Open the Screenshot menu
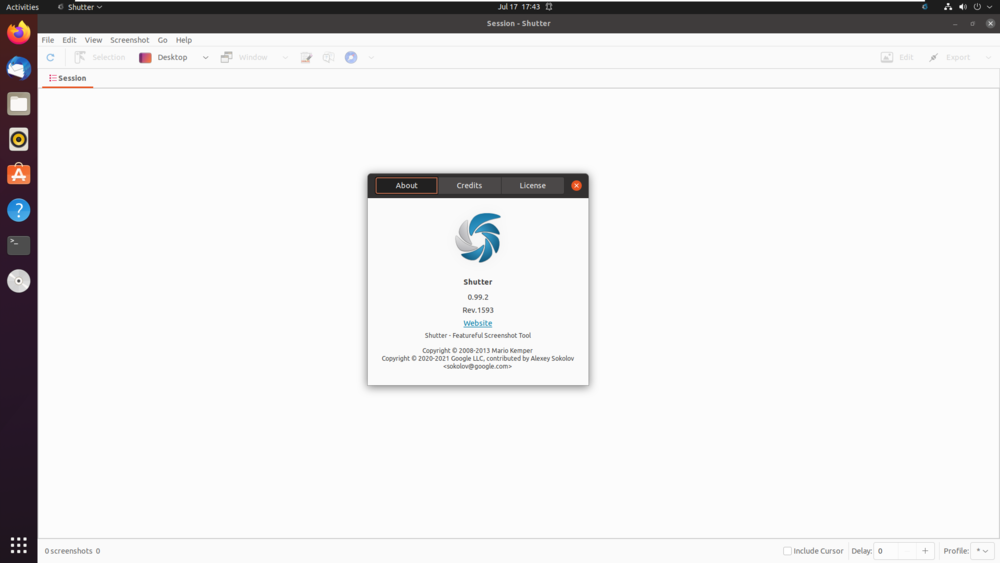 click(129, 40)
